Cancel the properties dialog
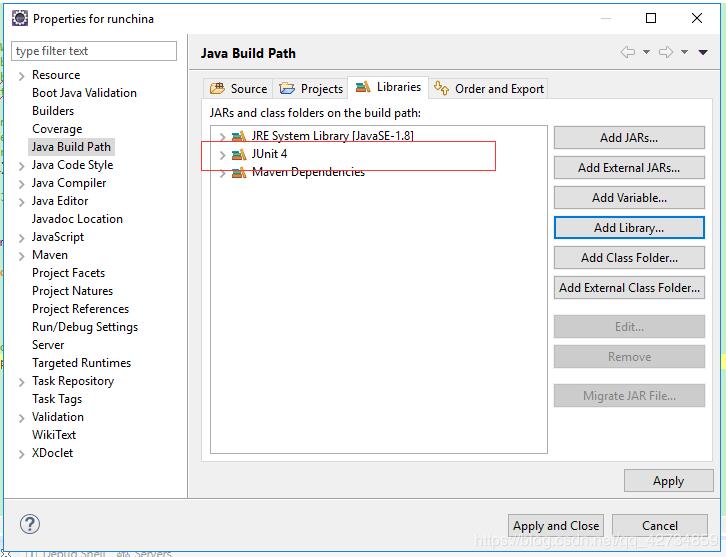This screenshot has height=557, width=726. coord(660,526)
